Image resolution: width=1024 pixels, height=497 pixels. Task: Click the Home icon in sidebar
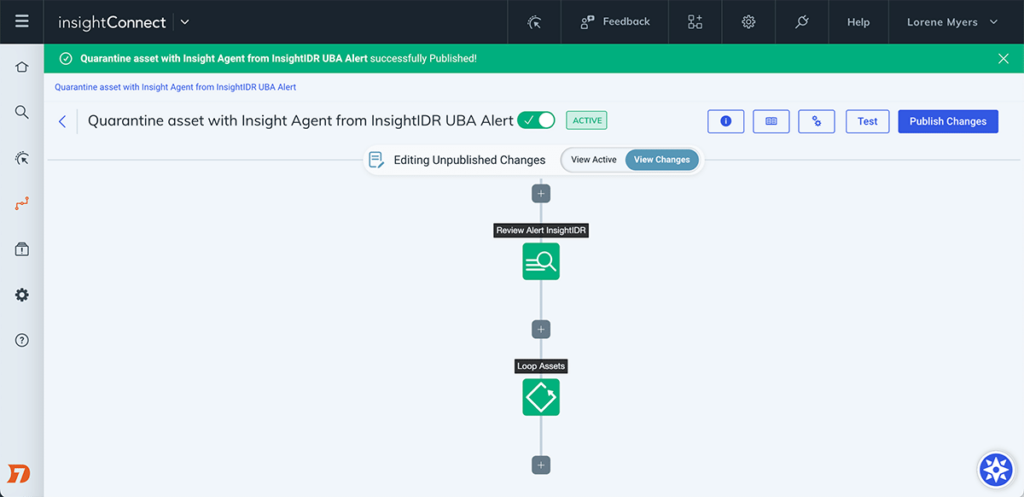22,67
